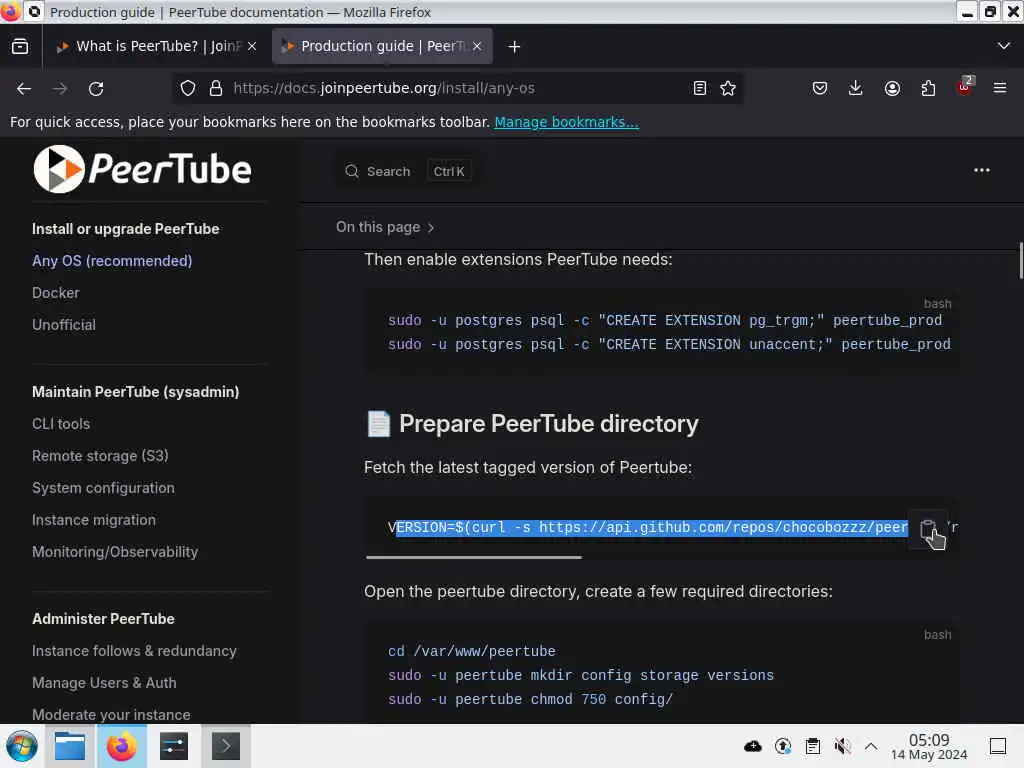Open the Downloads panel
Image resolution: width=1024 pixels, height=768 pixels.
tap(856, 88)
